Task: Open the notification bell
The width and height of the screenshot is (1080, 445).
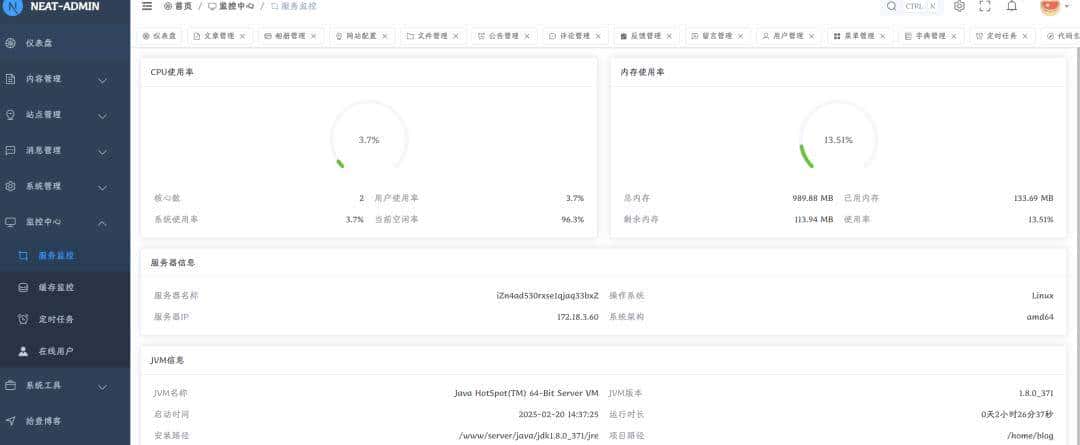Action: [x=1011, y=6]
